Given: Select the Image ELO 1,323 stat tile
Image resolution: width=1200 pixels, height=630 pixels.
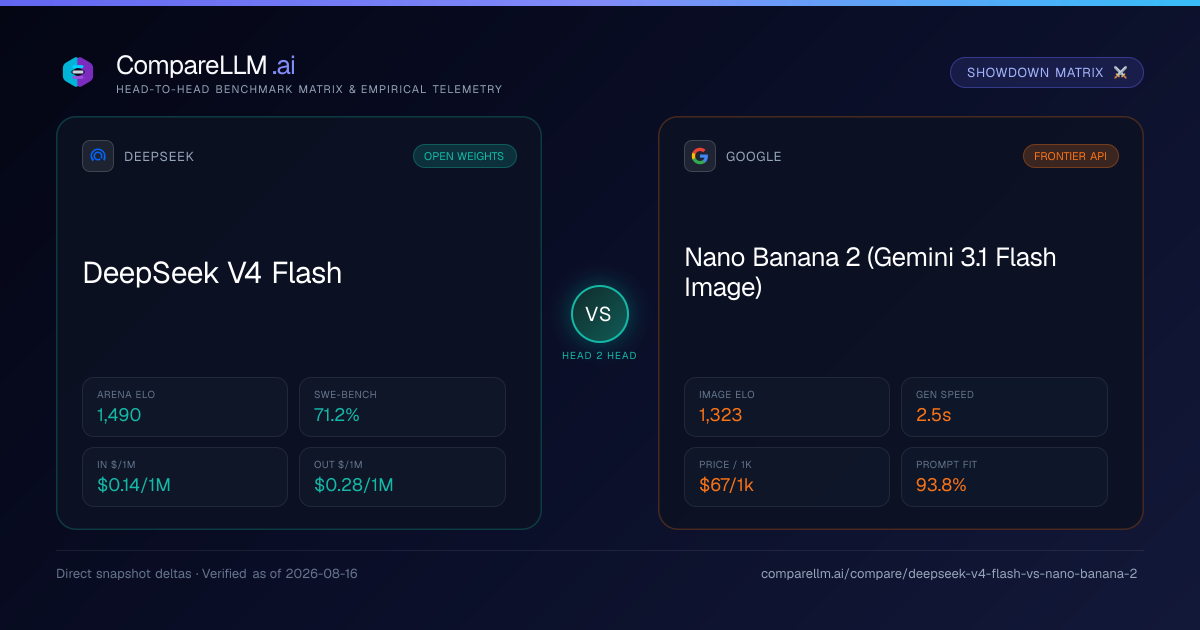Looking at the screenshot, I should tap(787, 407).
